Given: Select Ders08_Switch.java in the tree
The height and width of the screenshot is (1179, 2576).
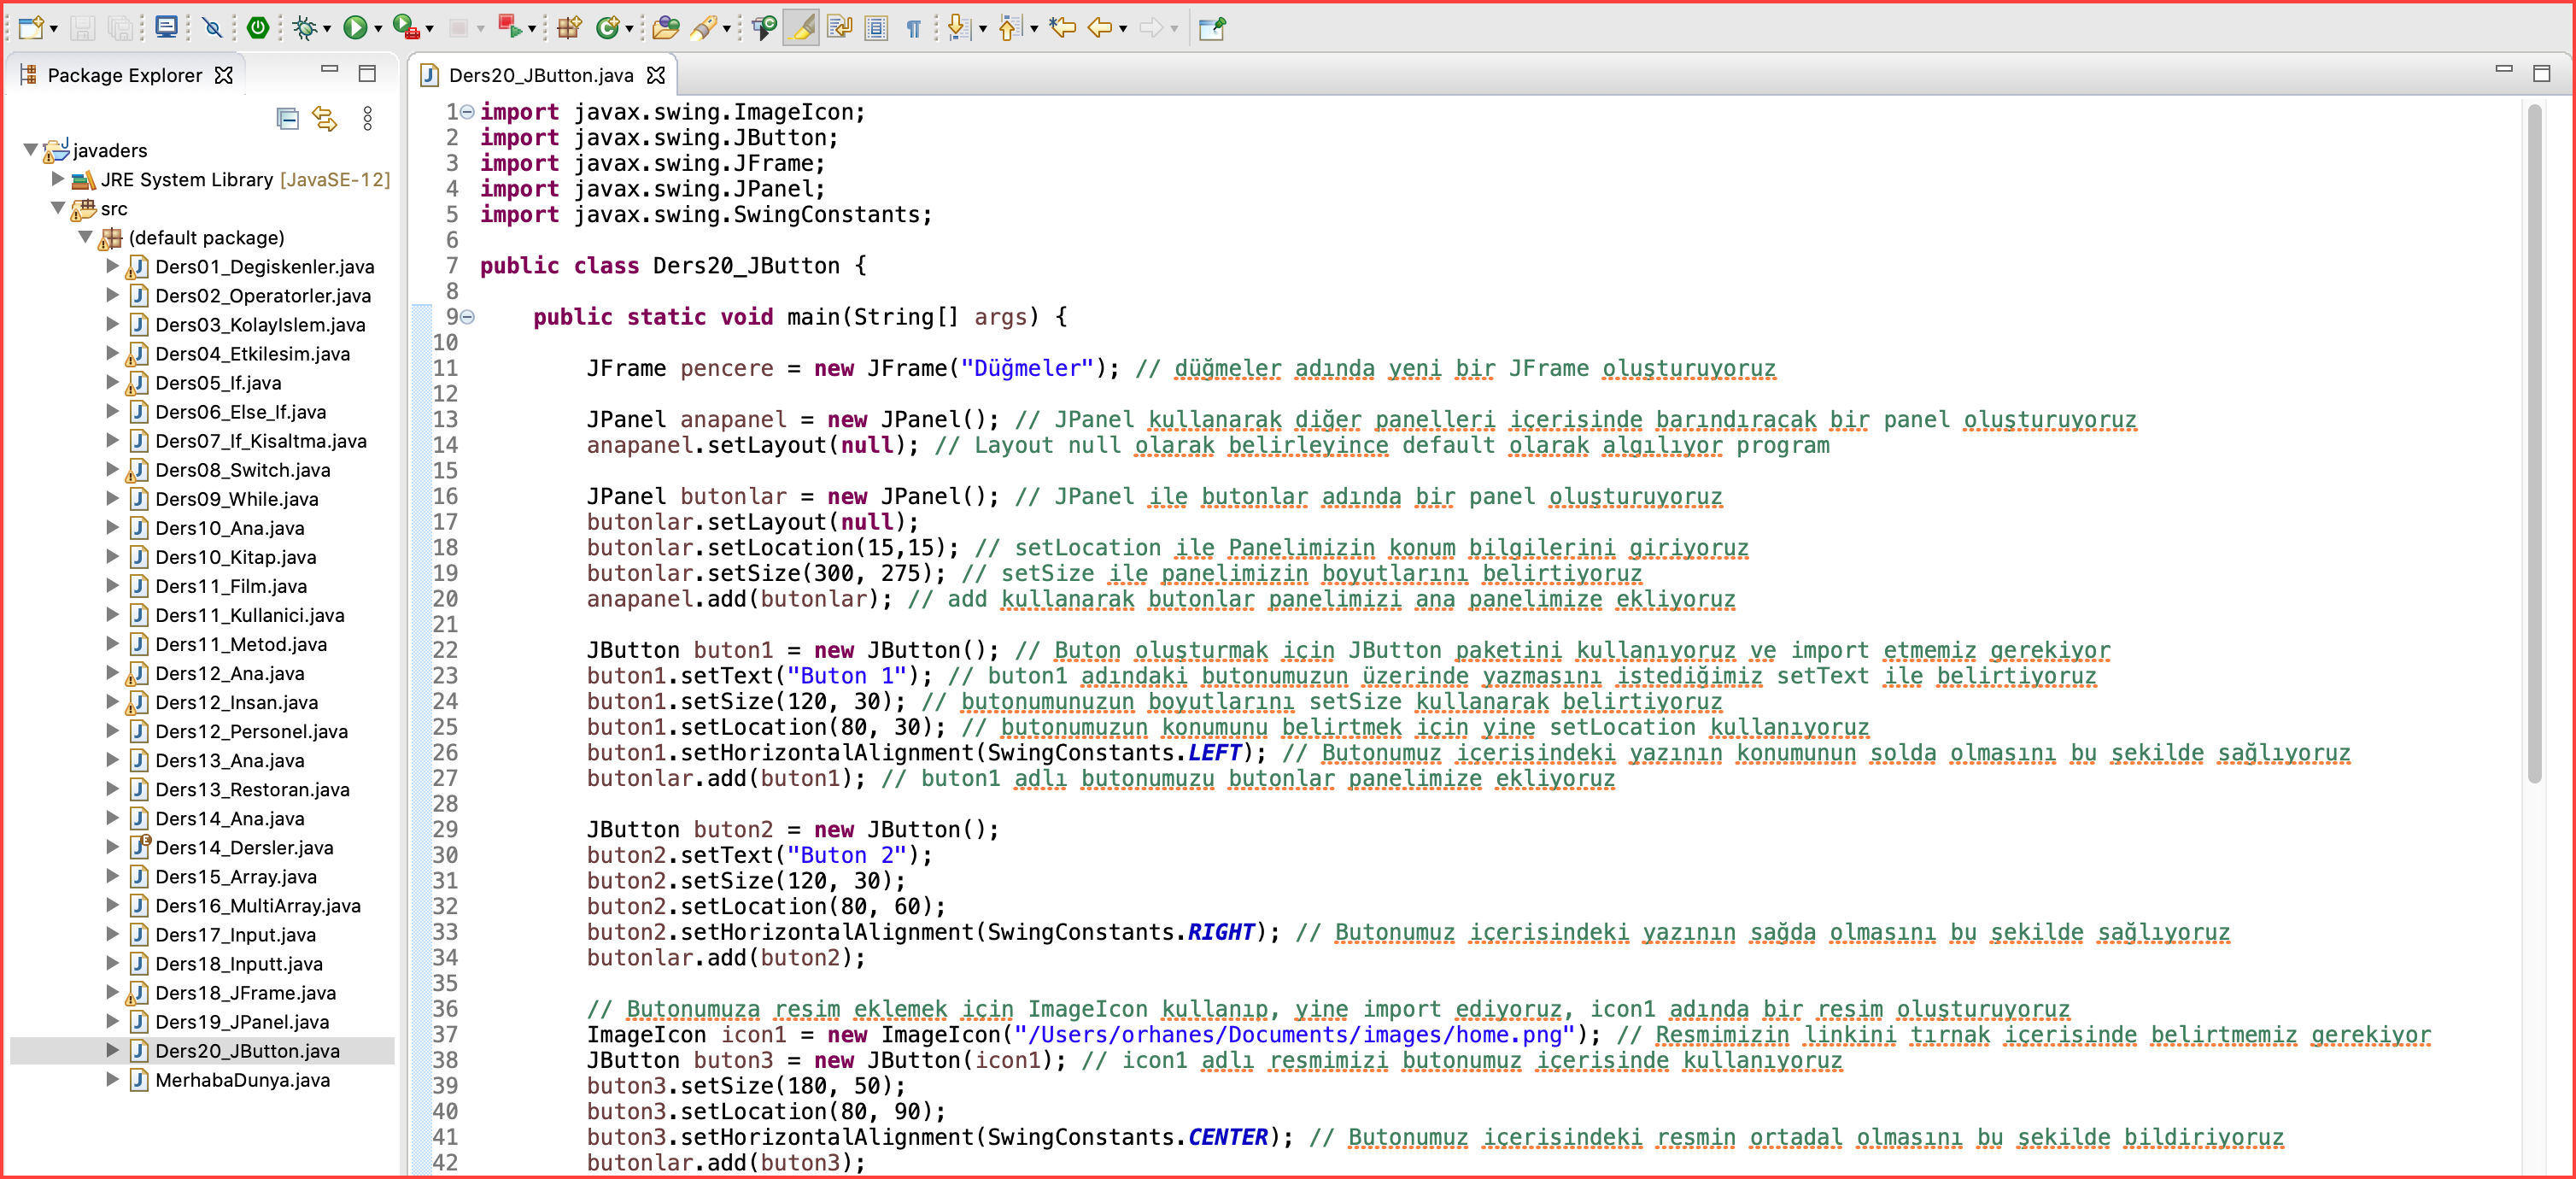Looking at the screenshot, I should (242, 470).
